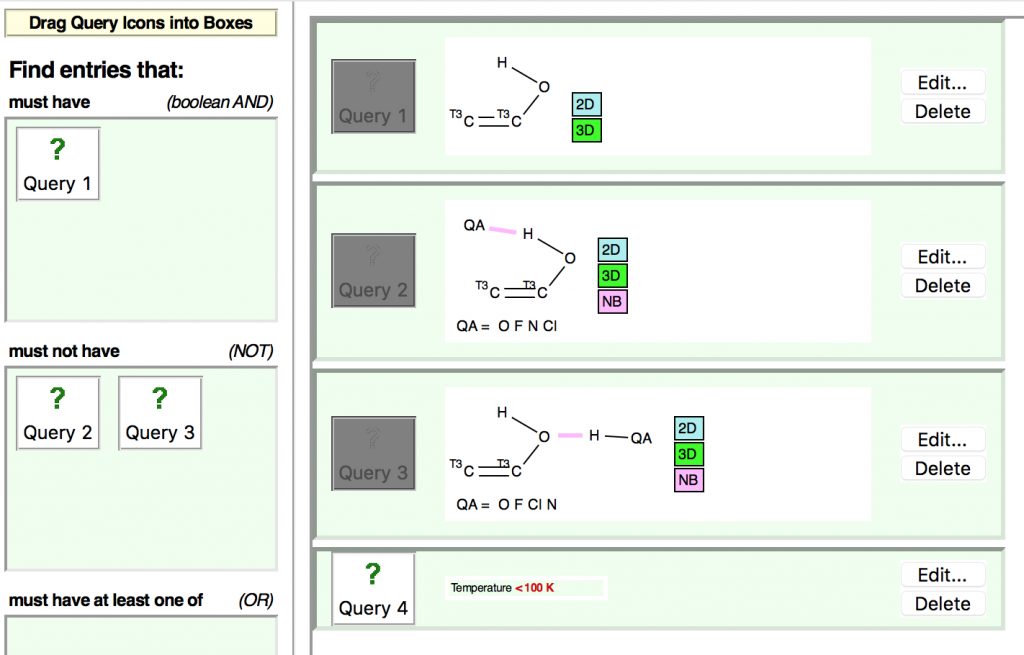Edit the Query 4 temperature criterion

[942, 575]
